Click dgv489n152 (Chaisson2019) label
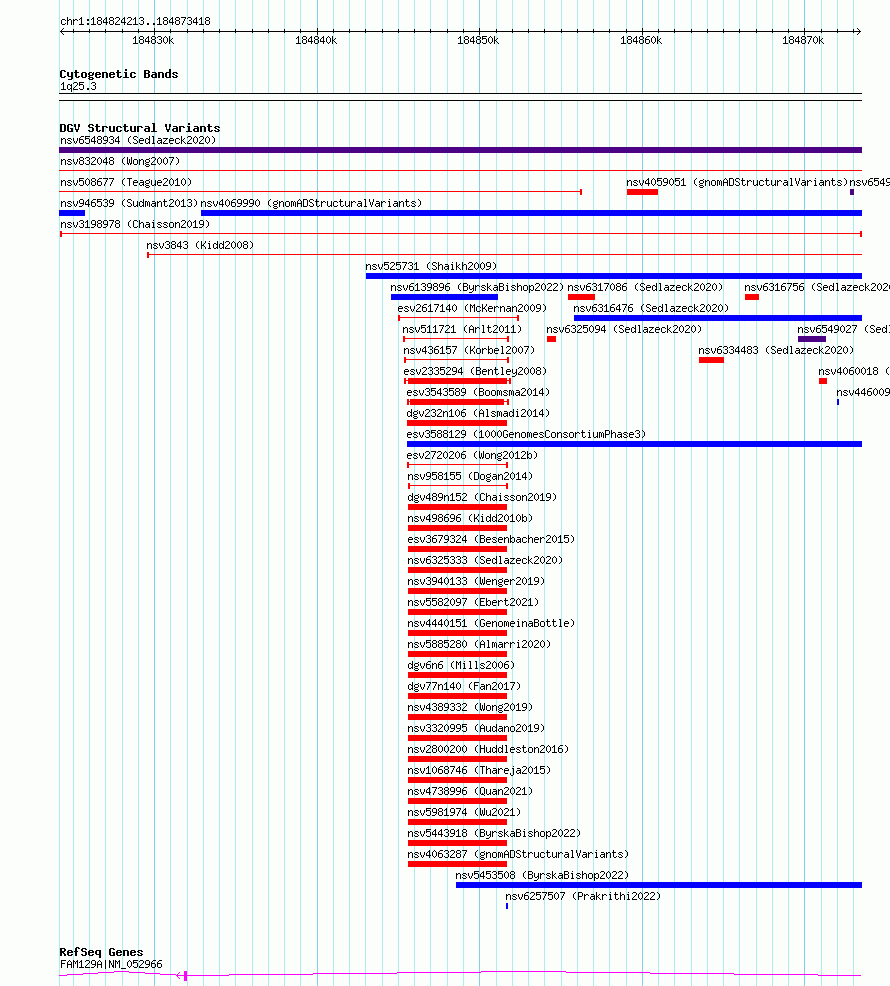The height and width of the screenshot is (986, 890). pyautogui.click(x=482, y=497)
